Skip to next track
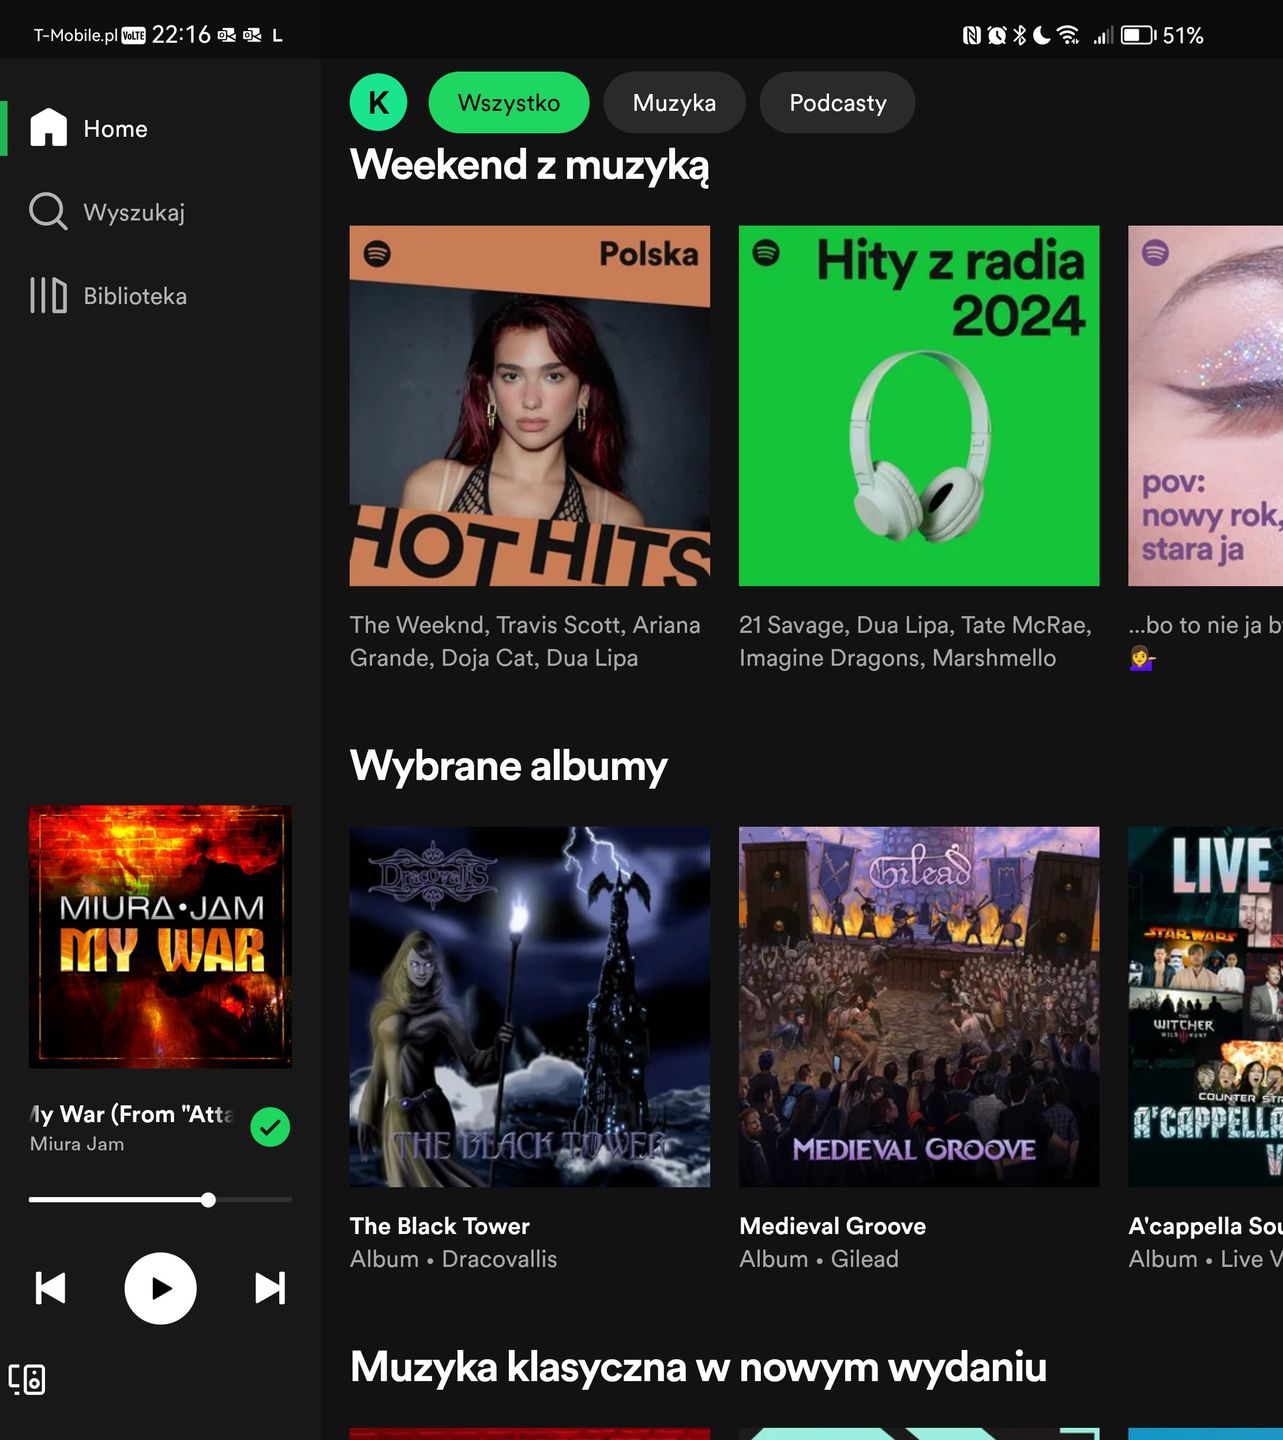The width and height of the screenshot is (1283, 1440). click(270, 1288)
